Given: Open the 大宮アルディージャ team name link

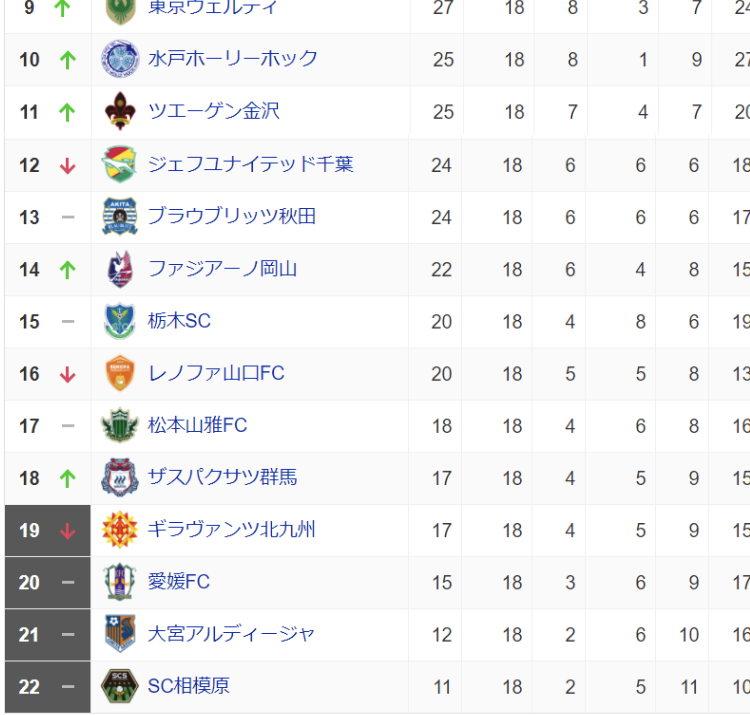Looking at the screenshot, I should 231,634.
